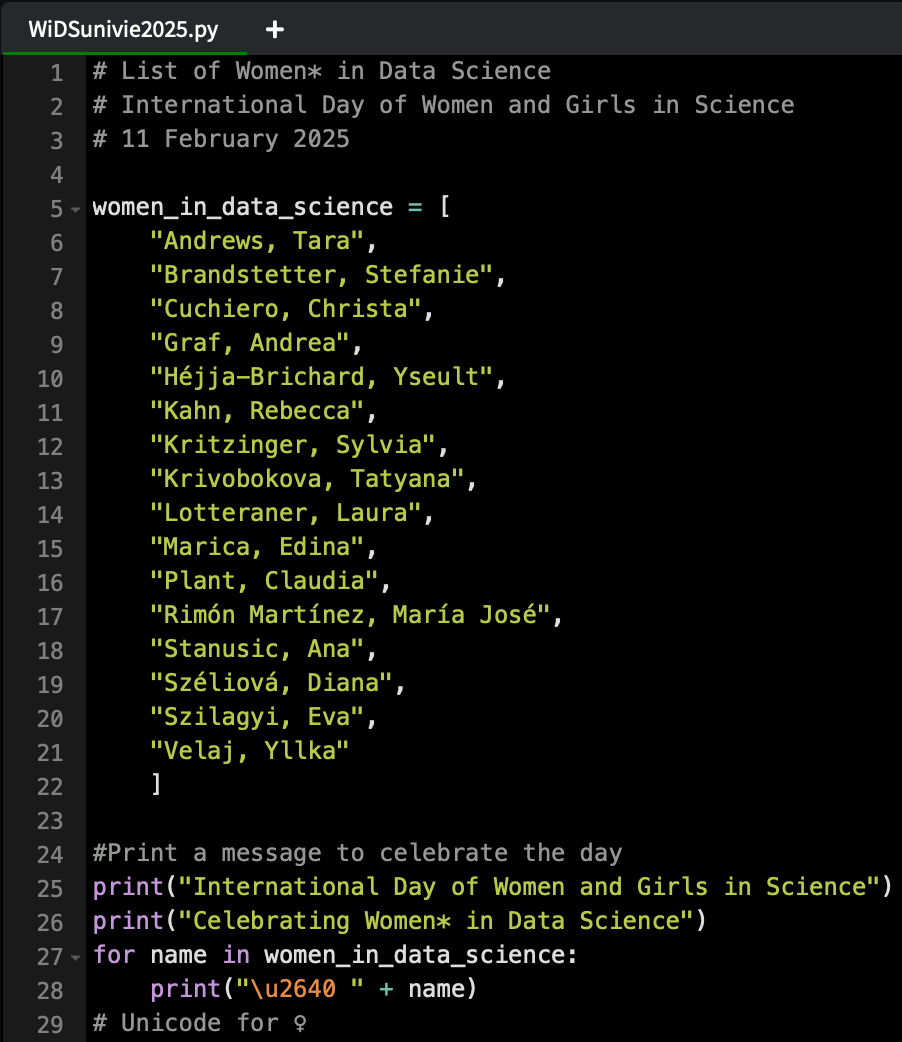Click line number 10 in the gutter
The image size is (902, 1042).
tap(50, 378)
